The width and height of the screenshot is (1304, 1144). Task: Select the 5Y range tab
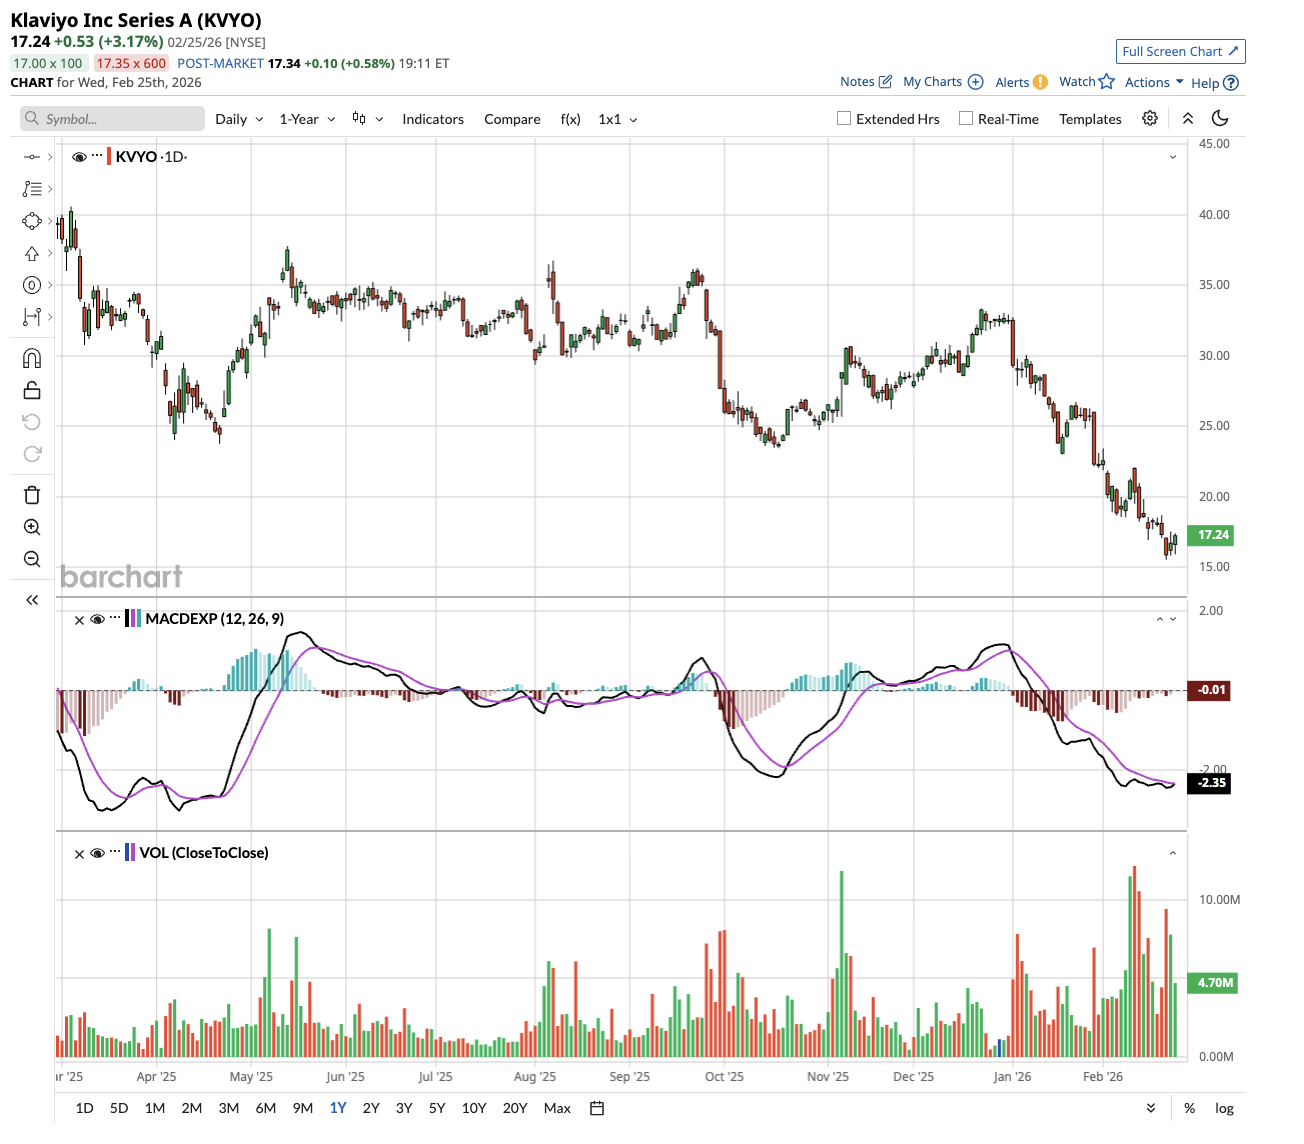click(437, 1108)
